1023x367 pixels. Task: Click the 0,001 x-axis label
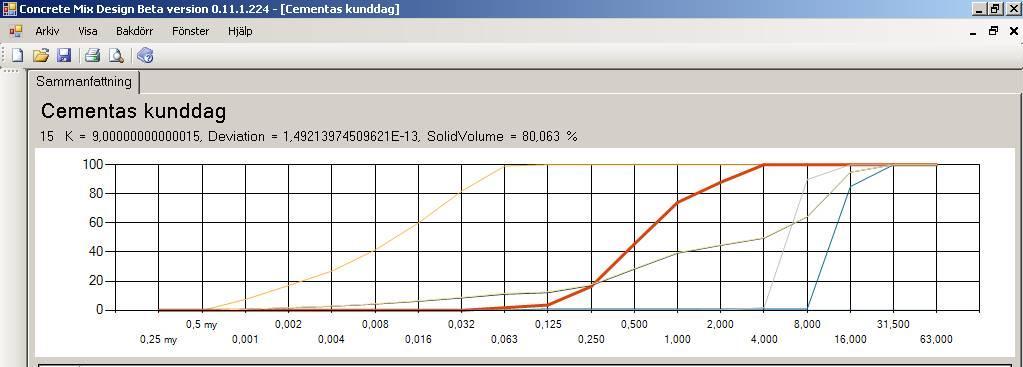click(245, 340)
